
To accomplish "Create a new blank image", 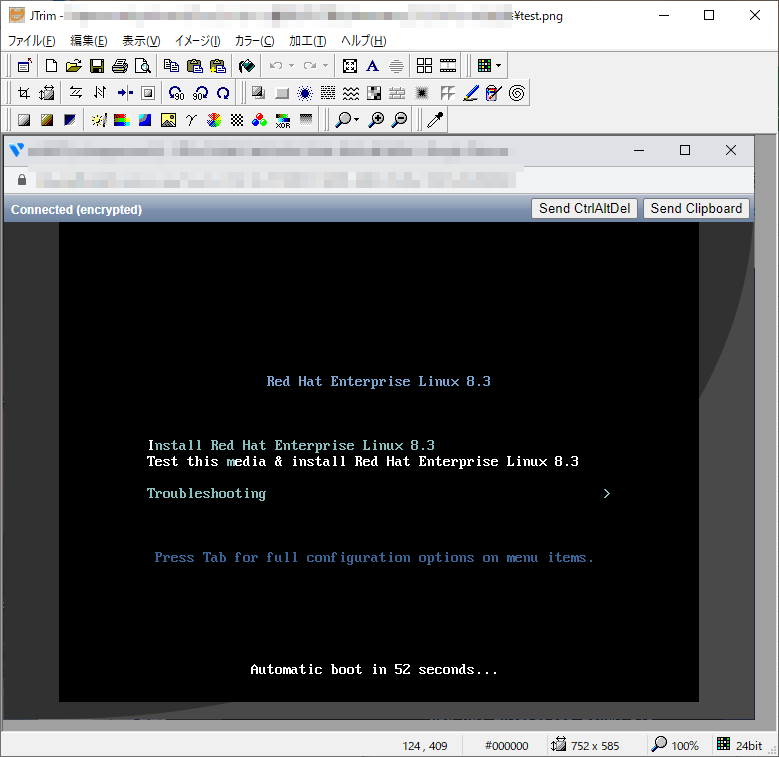I will coord(51,66).
